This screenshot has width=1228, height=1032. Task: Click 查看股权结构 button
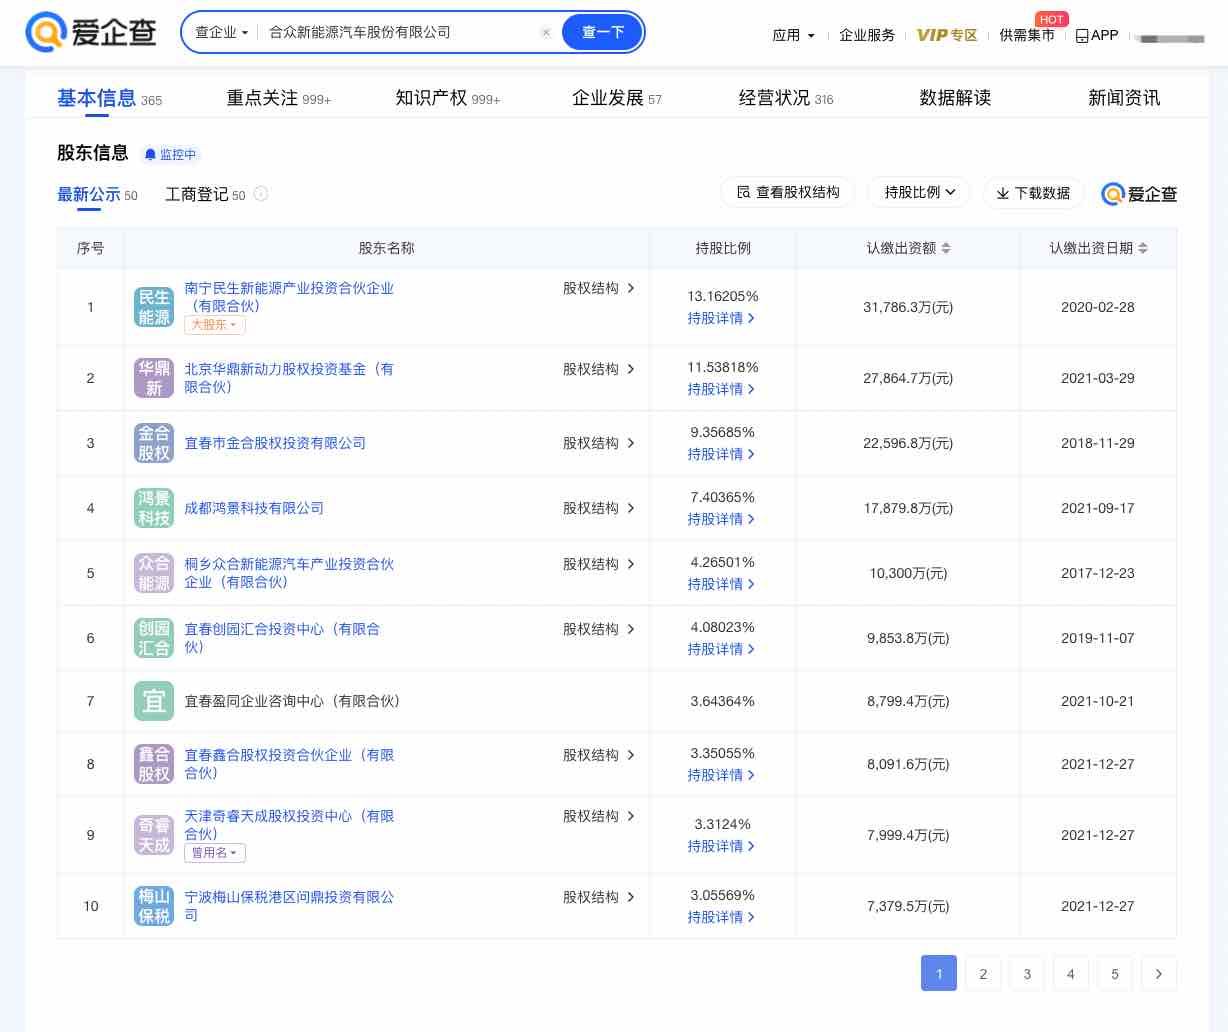[788, 193]
